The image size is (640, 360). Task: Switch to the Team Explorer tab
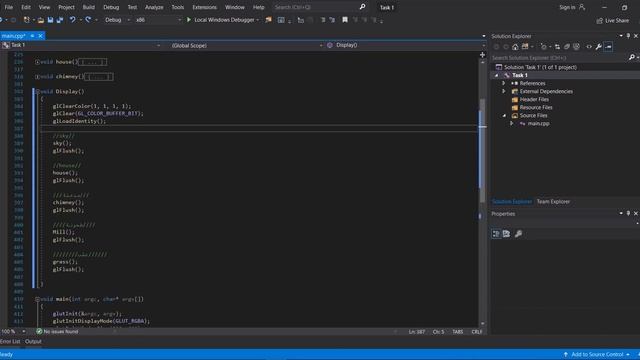(553, 202)
